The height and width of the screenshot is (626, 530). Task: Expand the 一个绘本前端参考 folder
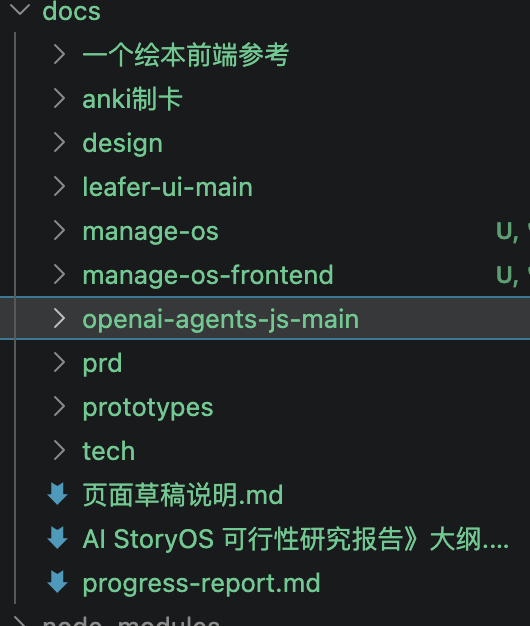coord(59,54)
